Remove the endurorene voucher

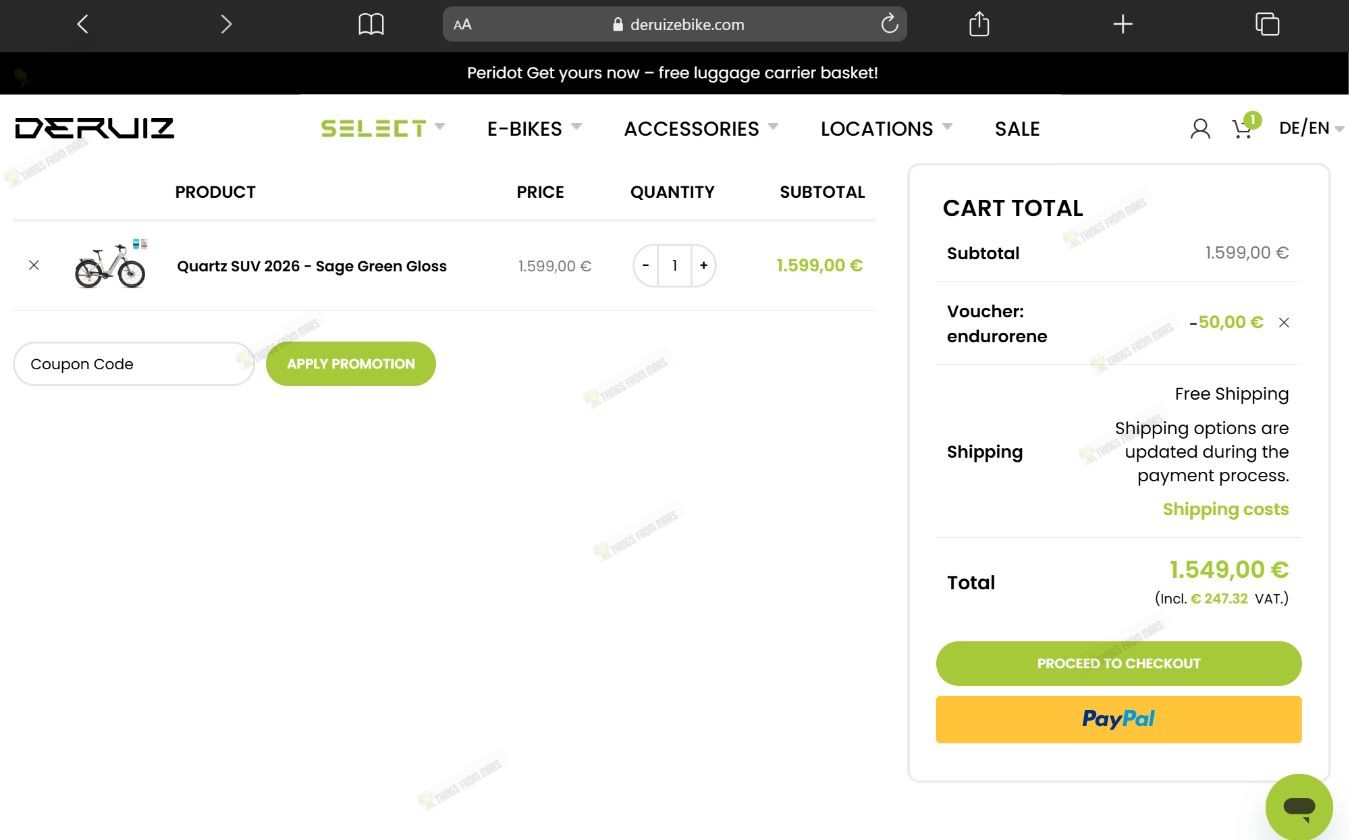[x=1284, y=322]
